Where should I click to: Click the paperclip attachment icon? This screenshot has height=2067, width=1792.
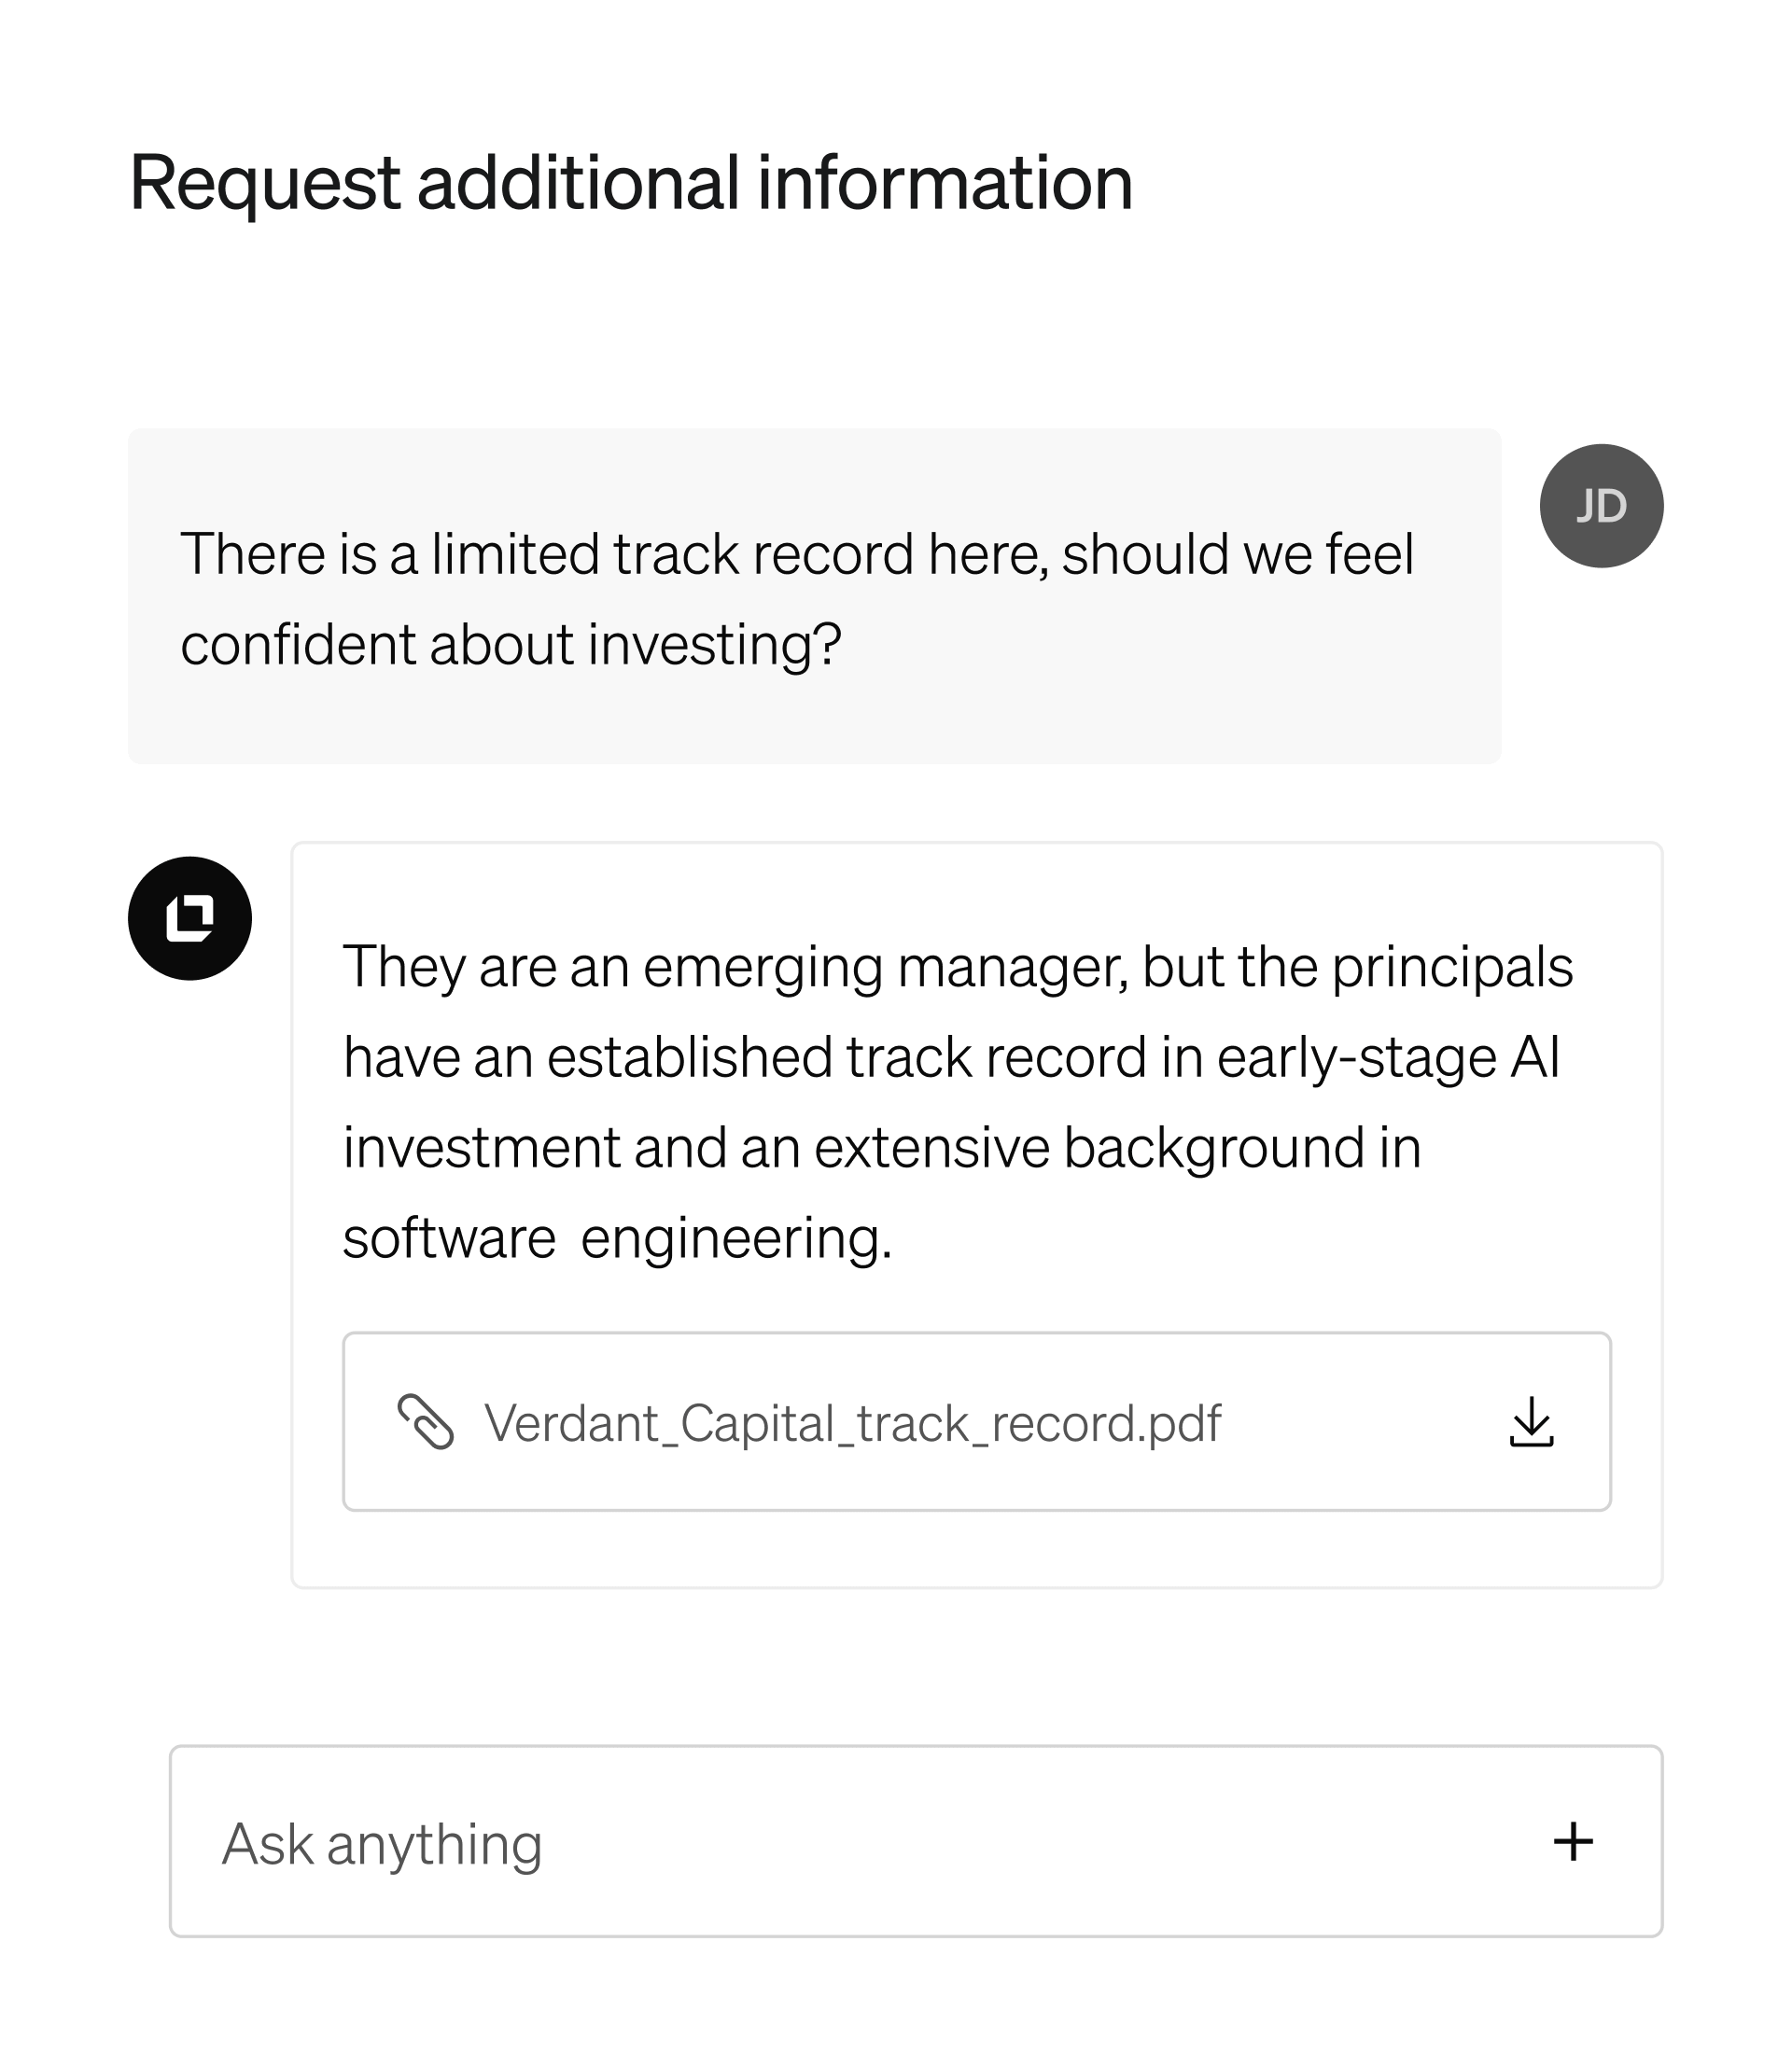click(426, 1421)
